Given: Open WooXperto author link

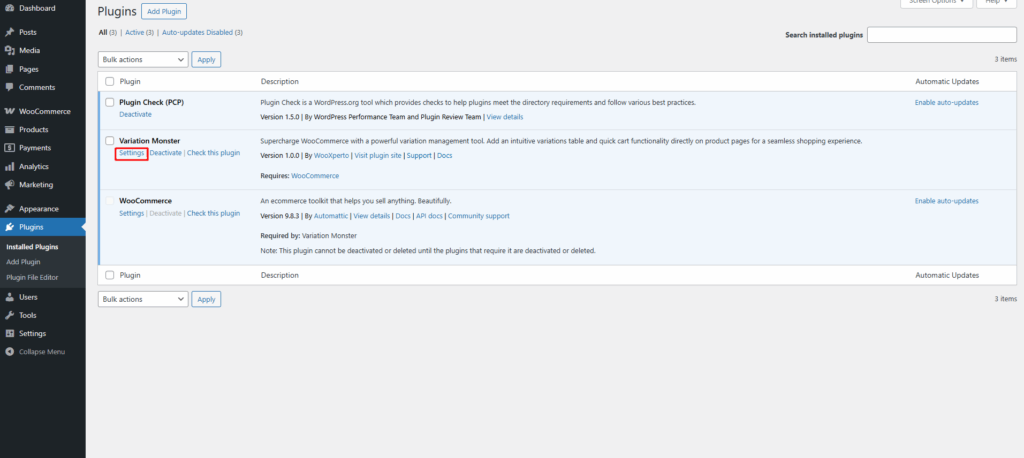Looking at the screenshot, I should 331,156.
